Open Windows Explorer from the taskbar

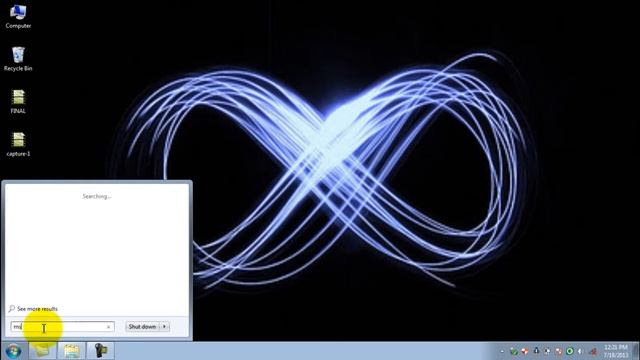[x=71, y=351]
